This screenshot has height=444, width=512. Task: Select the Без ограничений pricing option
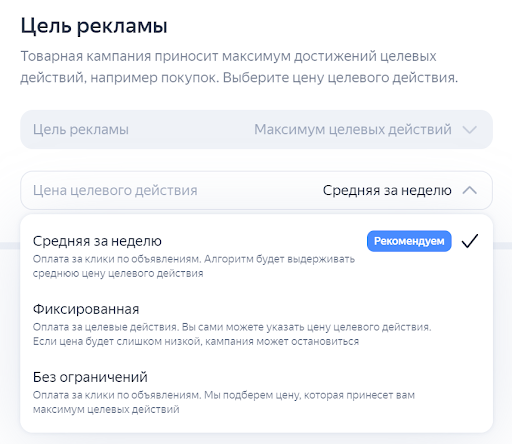[x=256, y=392]
